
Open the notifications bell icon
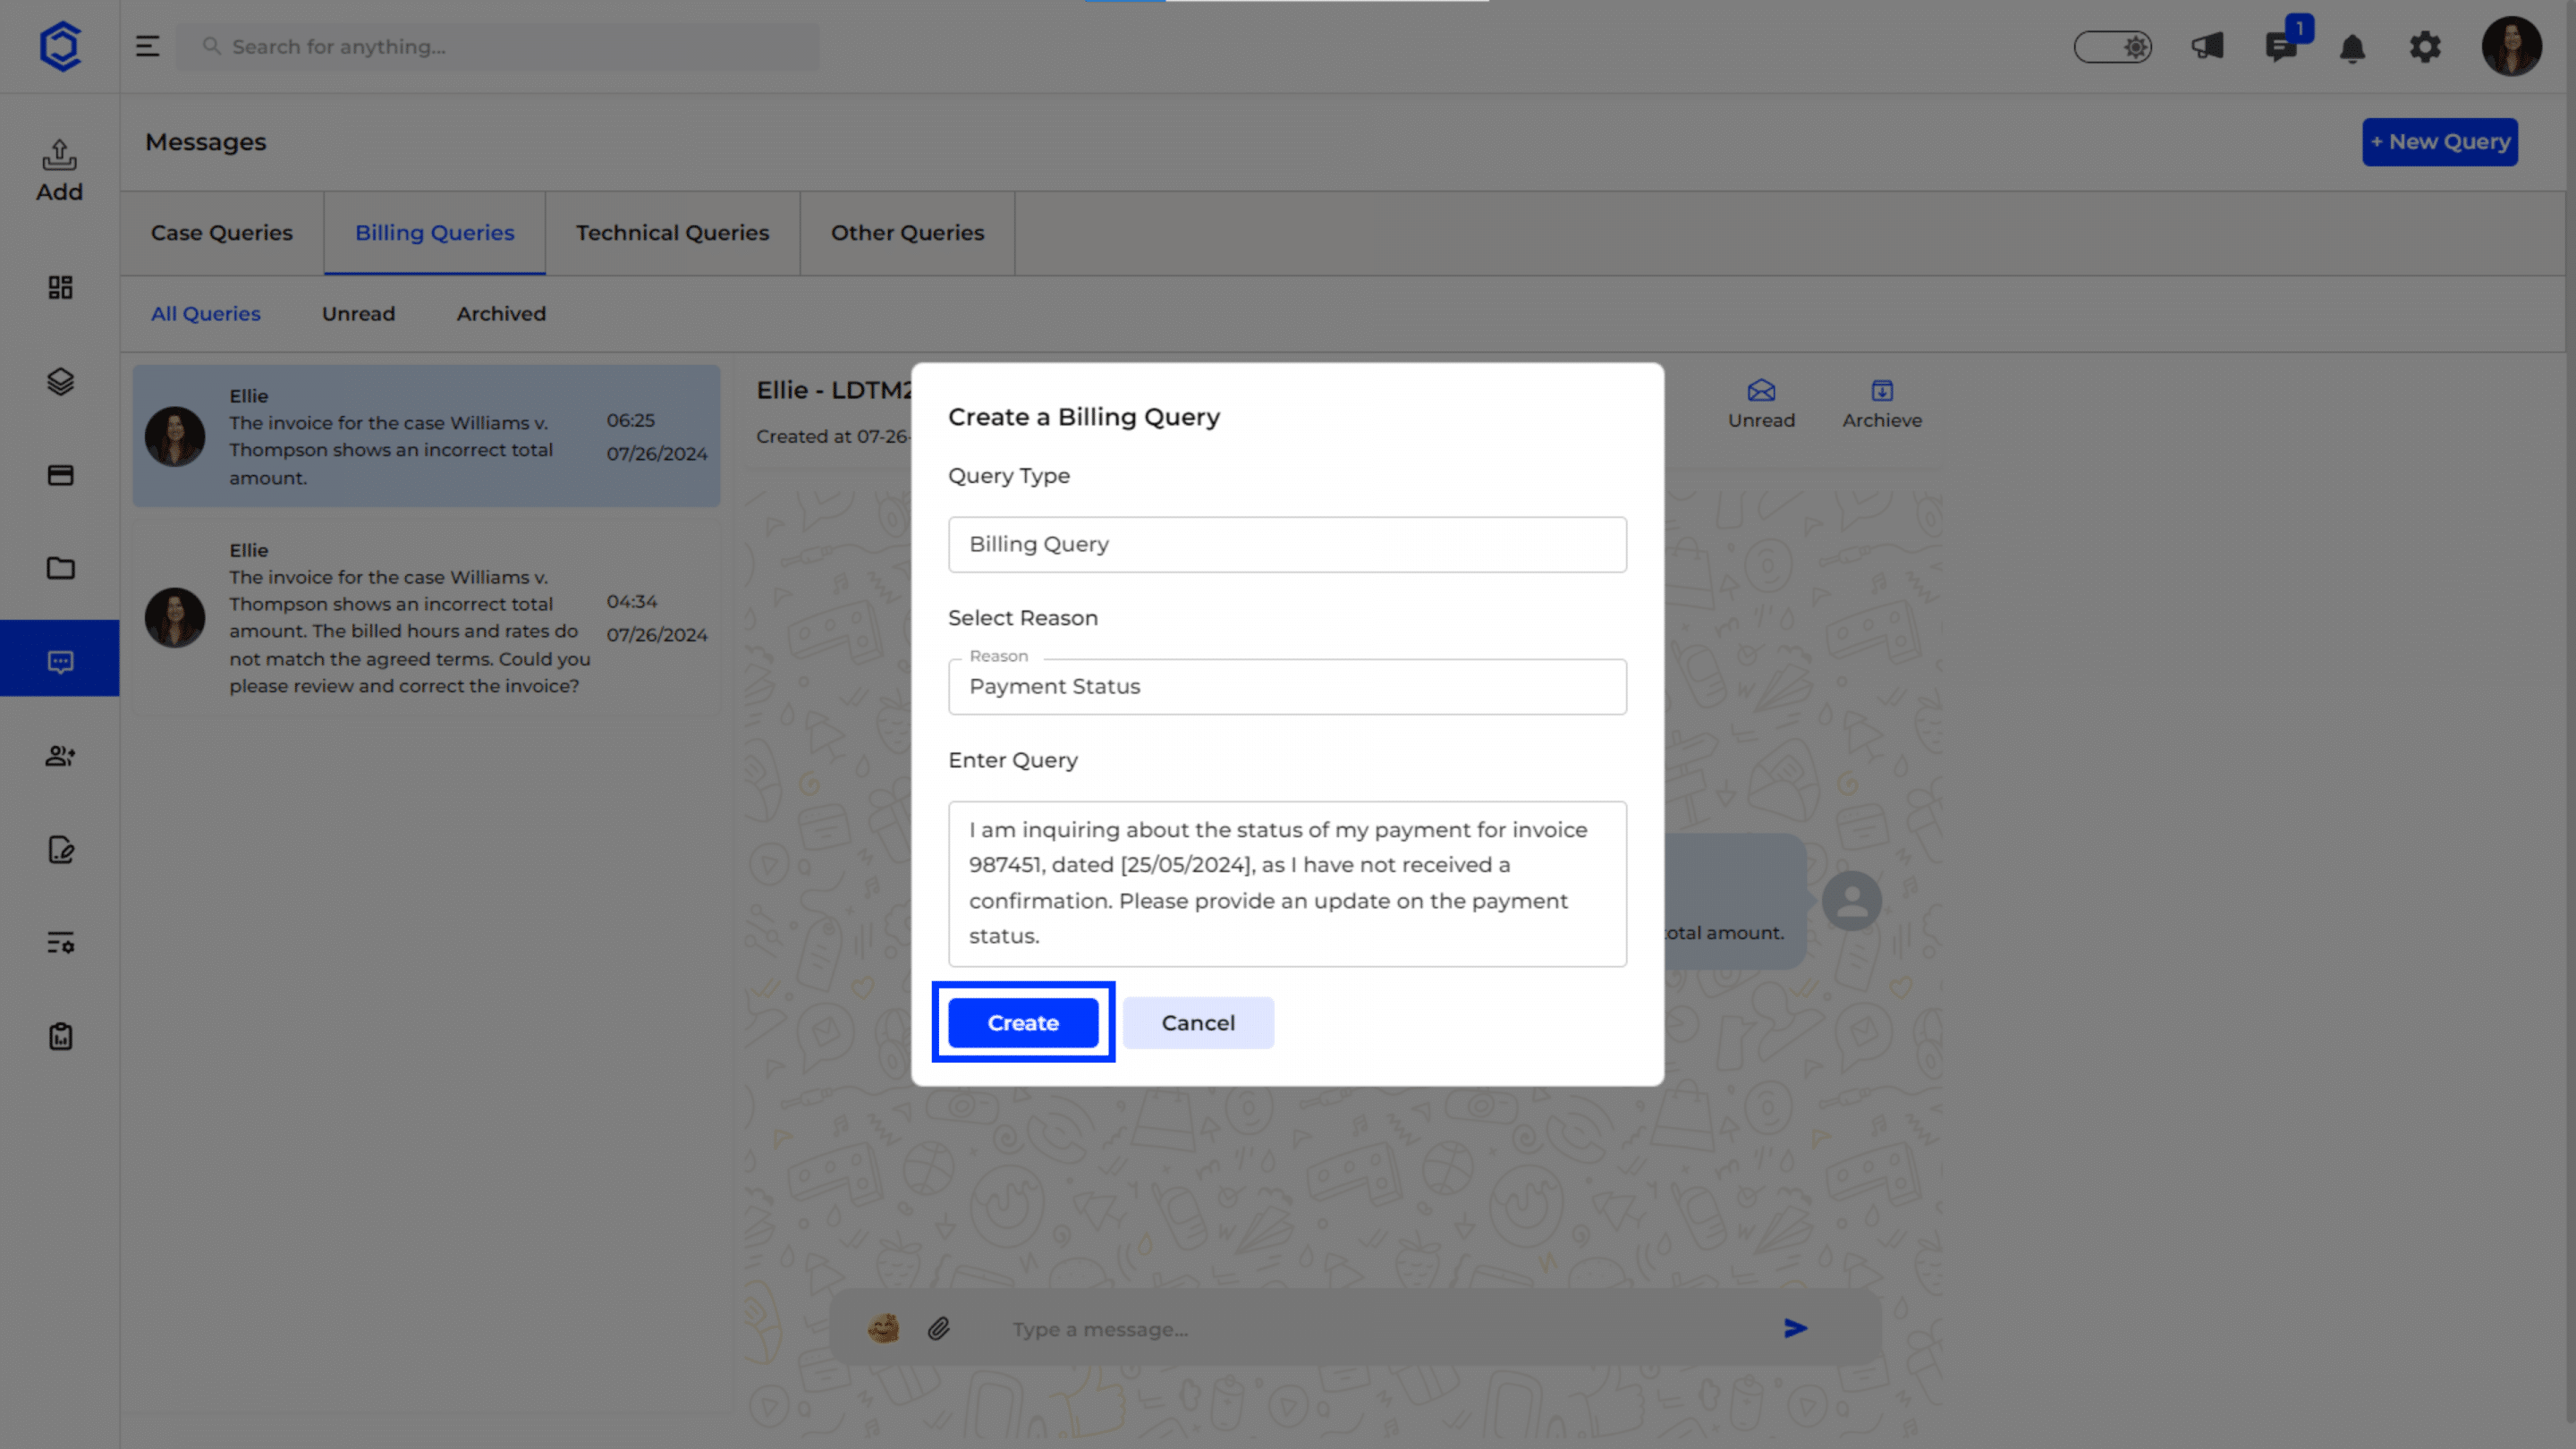click(2352, 47)
